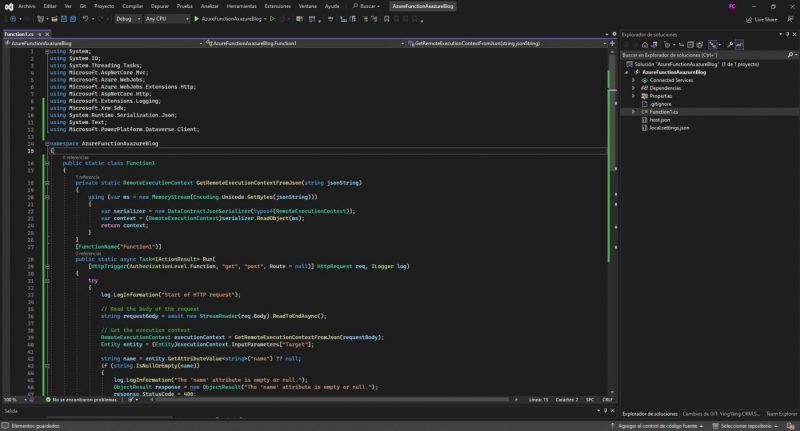Click the New Project toolbar icon
The width and height of the screenshot is (800, 431).
pyautogui.click(x=40, y=19)
